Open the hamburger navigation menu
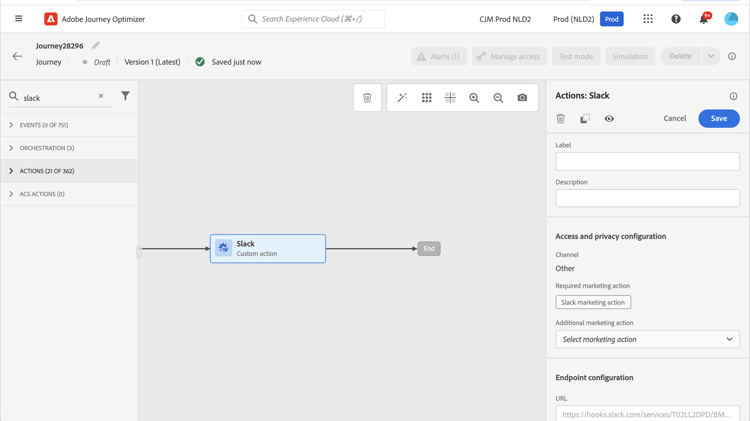 tap(19, 19)
